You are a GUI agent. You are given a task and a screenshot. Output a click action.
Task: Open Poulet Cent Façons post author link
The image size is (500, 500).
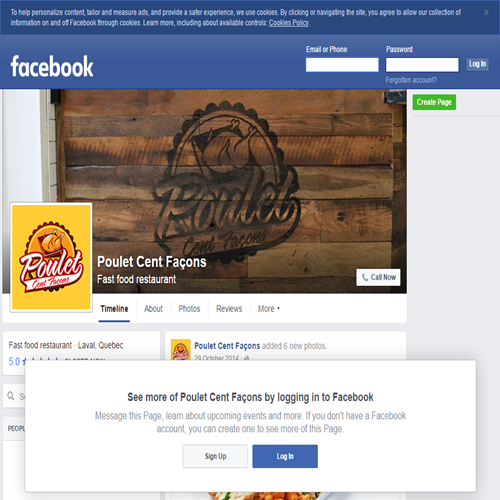click(x=227, y=346)
